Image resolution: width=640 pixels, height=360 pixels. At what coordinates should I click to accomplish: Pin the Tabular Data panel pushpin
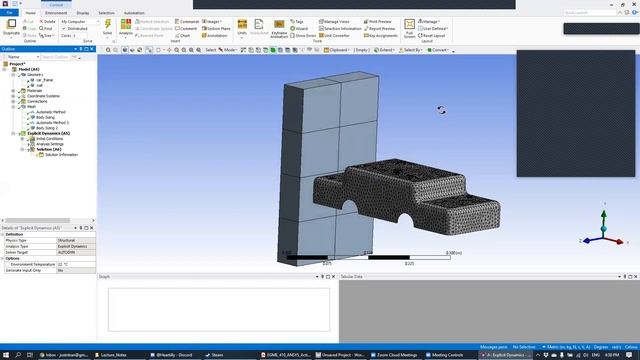coord(625,277)
